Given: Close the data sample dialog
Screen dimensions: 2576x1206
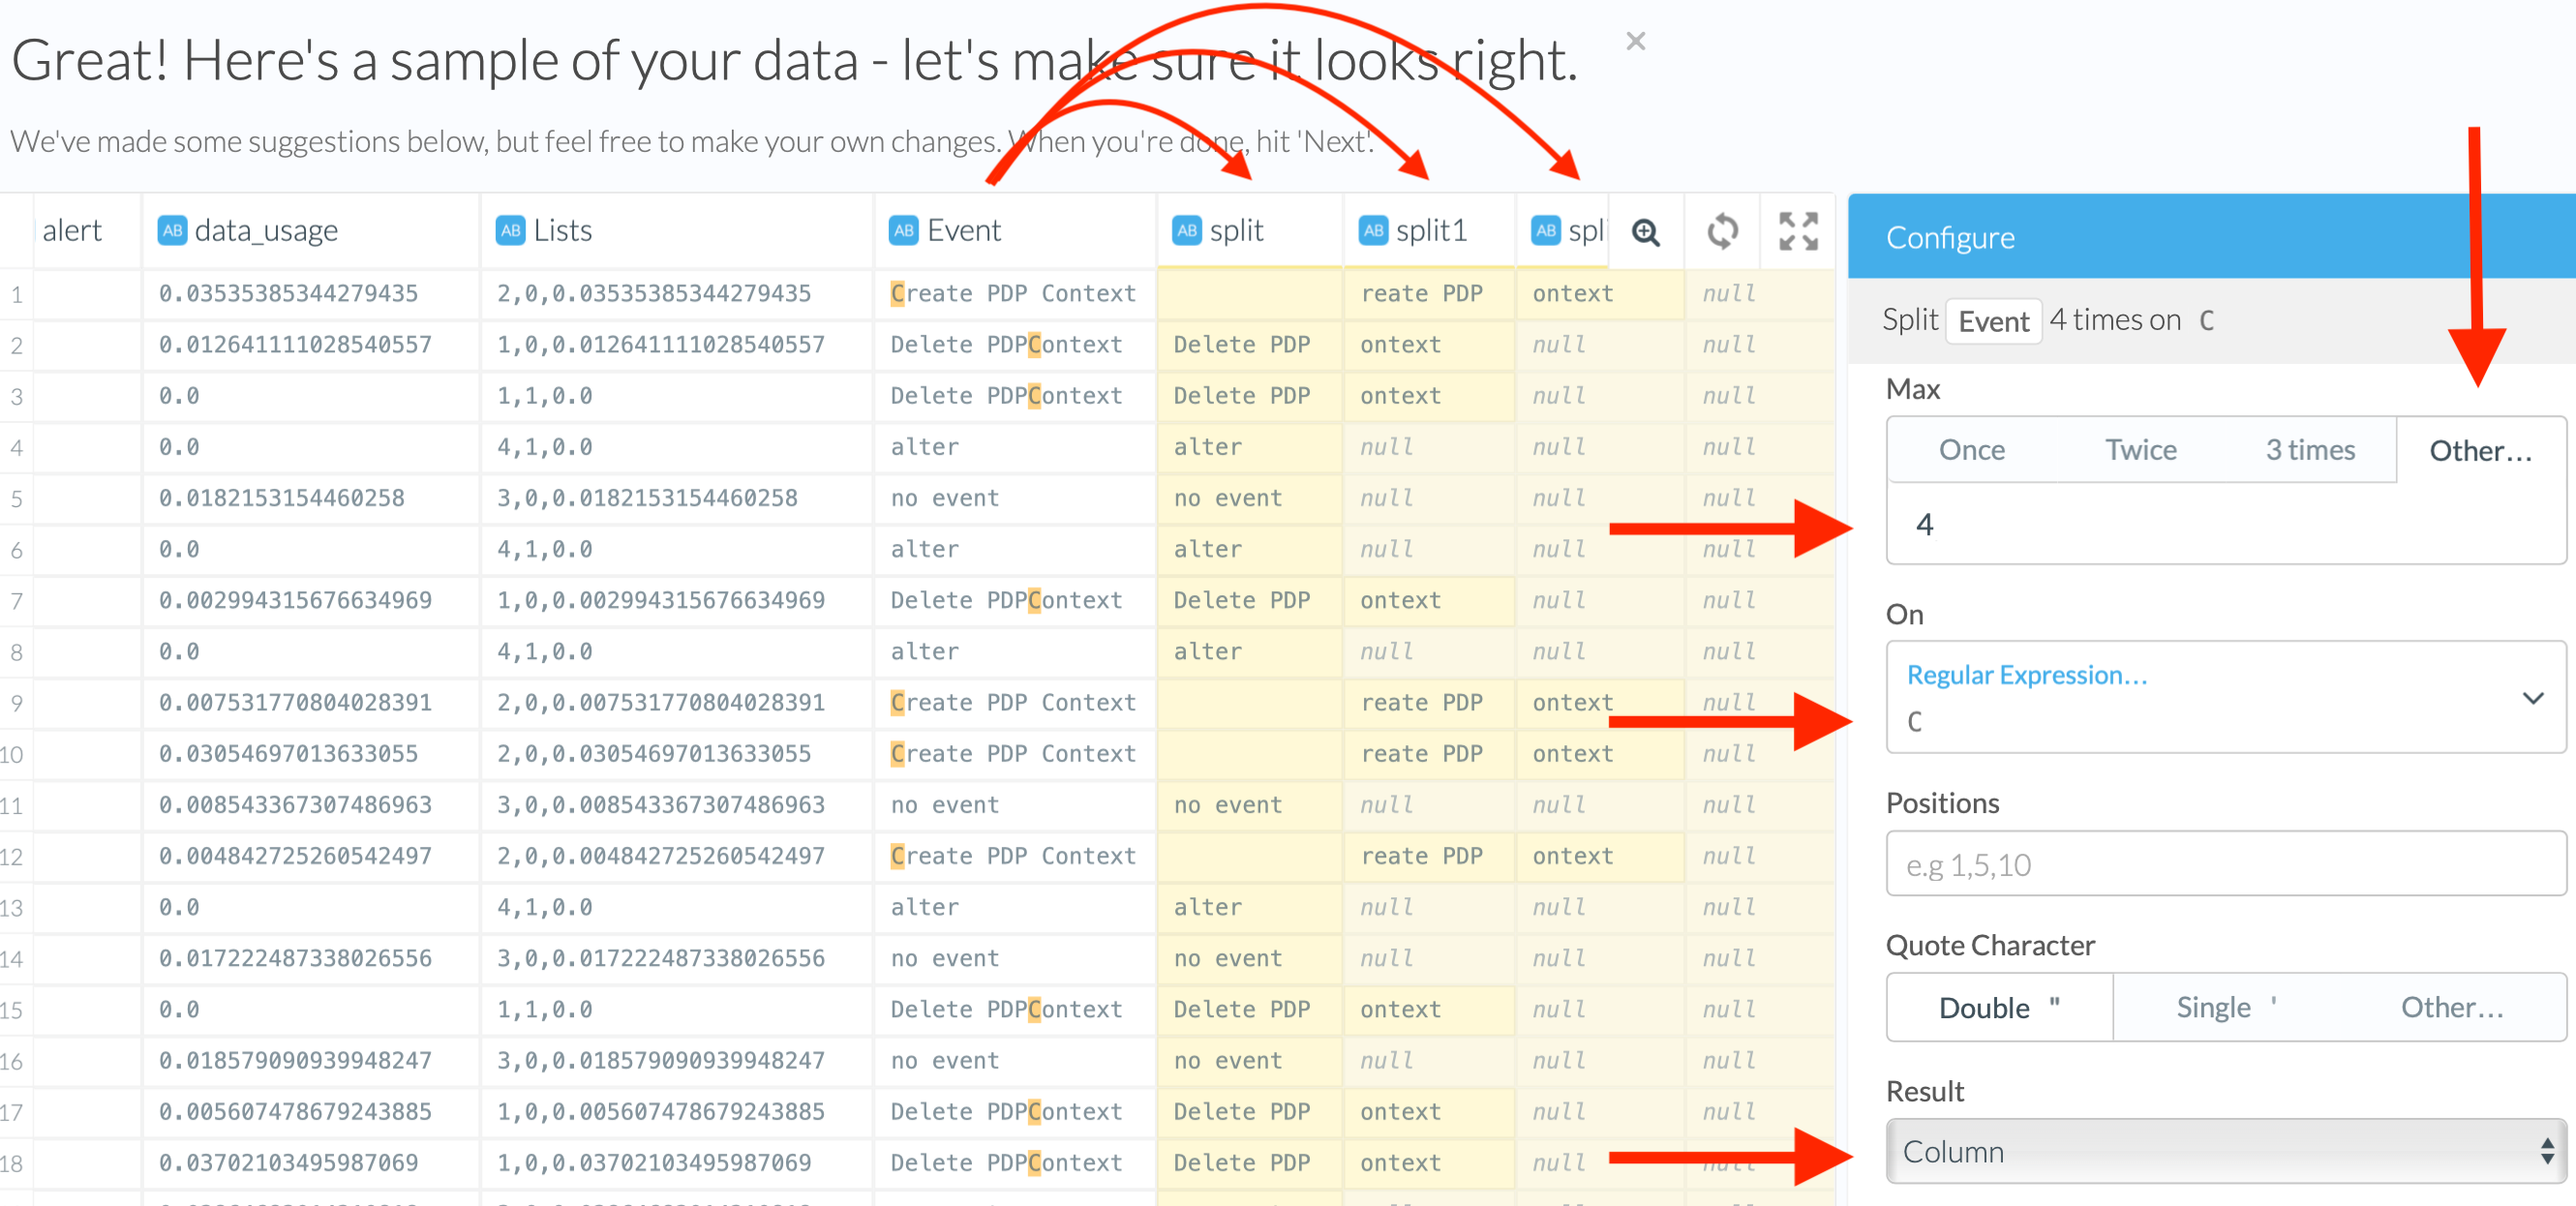Looking at the screenshot, I should (x=1635, y=41).
